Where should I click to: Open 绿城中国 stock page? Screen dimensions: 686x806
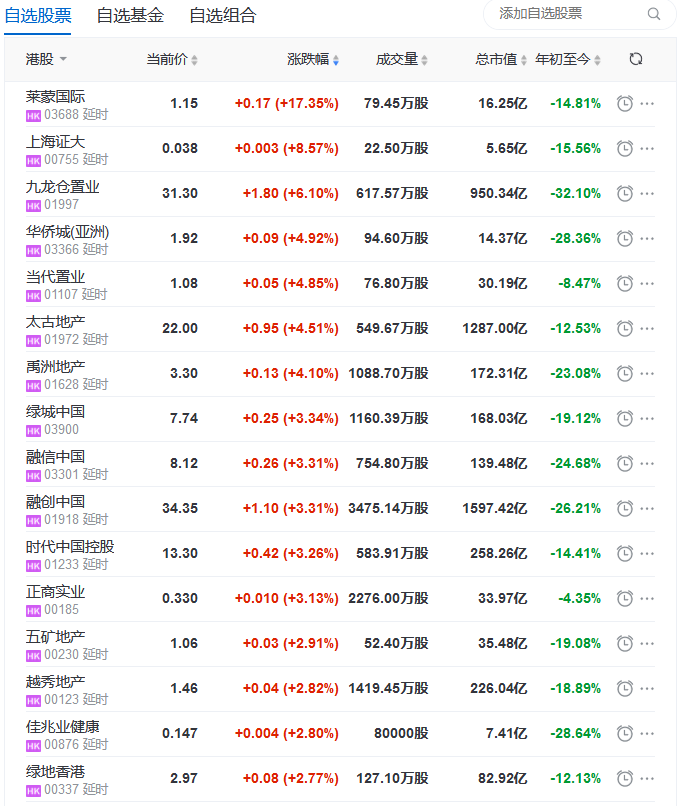55,412
